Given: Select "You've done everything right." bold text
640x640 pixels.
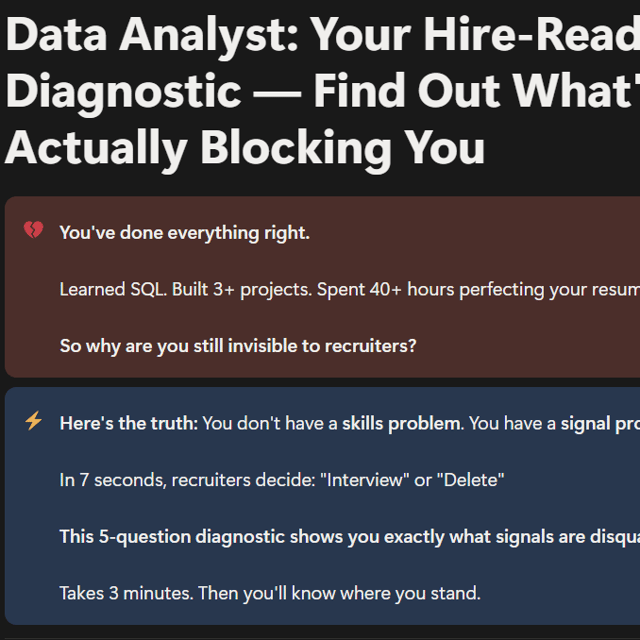Looking at the screenshot, I should point(185,233).
